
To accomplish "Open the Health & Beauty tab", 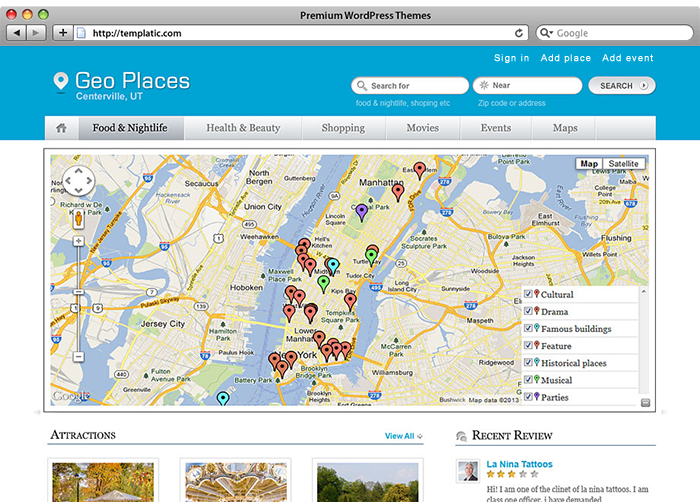I will pos(243,128).
